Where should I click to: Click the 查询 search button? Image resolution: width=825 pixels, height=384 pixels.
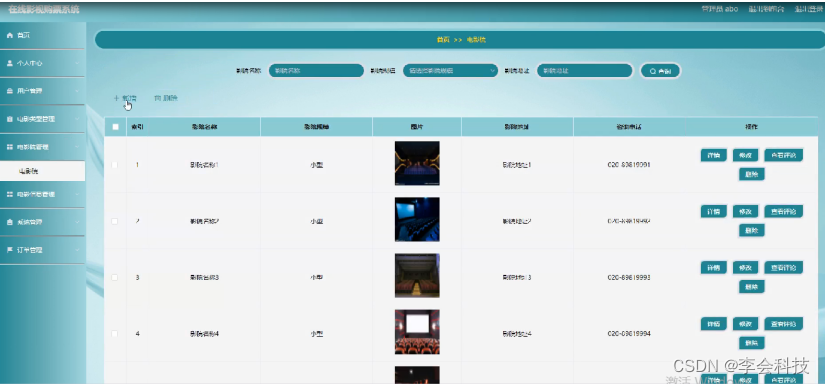point(660,71)
